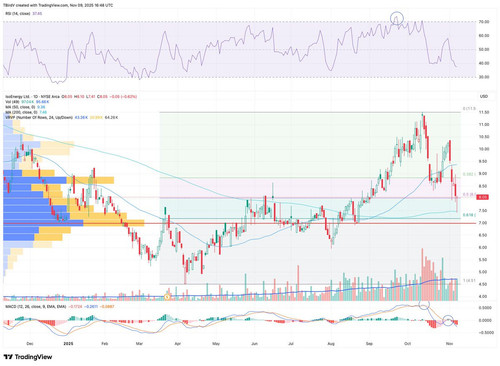The image size is (500, 366).
Task: Click the Dec label on the time axis
Action: 30,343
